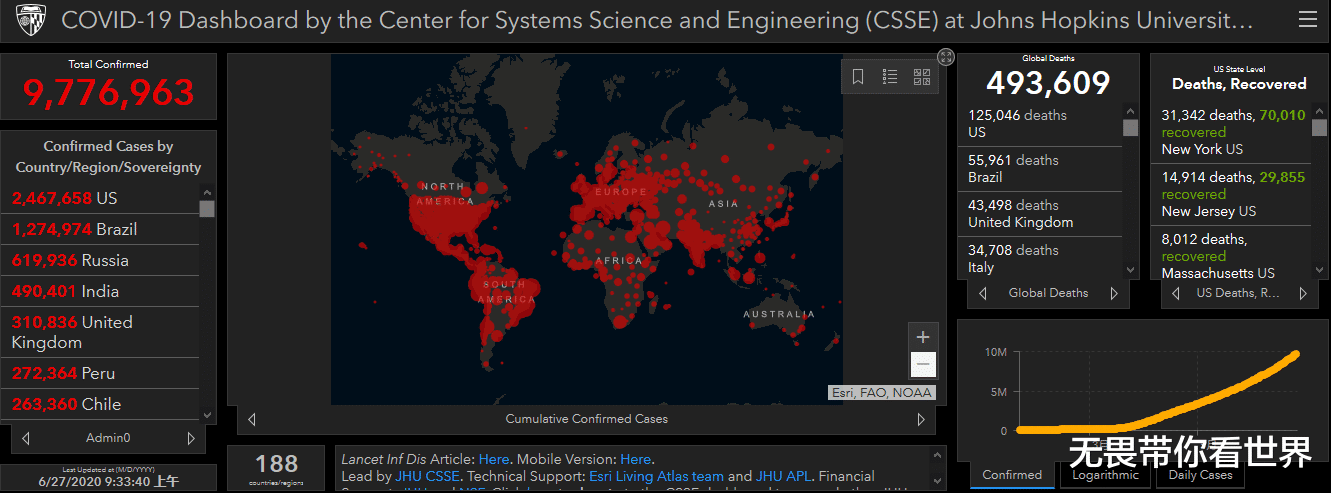1331x493 pixels.
Task: Select the Confirmed chart tab
Action: coord(1012,475)
